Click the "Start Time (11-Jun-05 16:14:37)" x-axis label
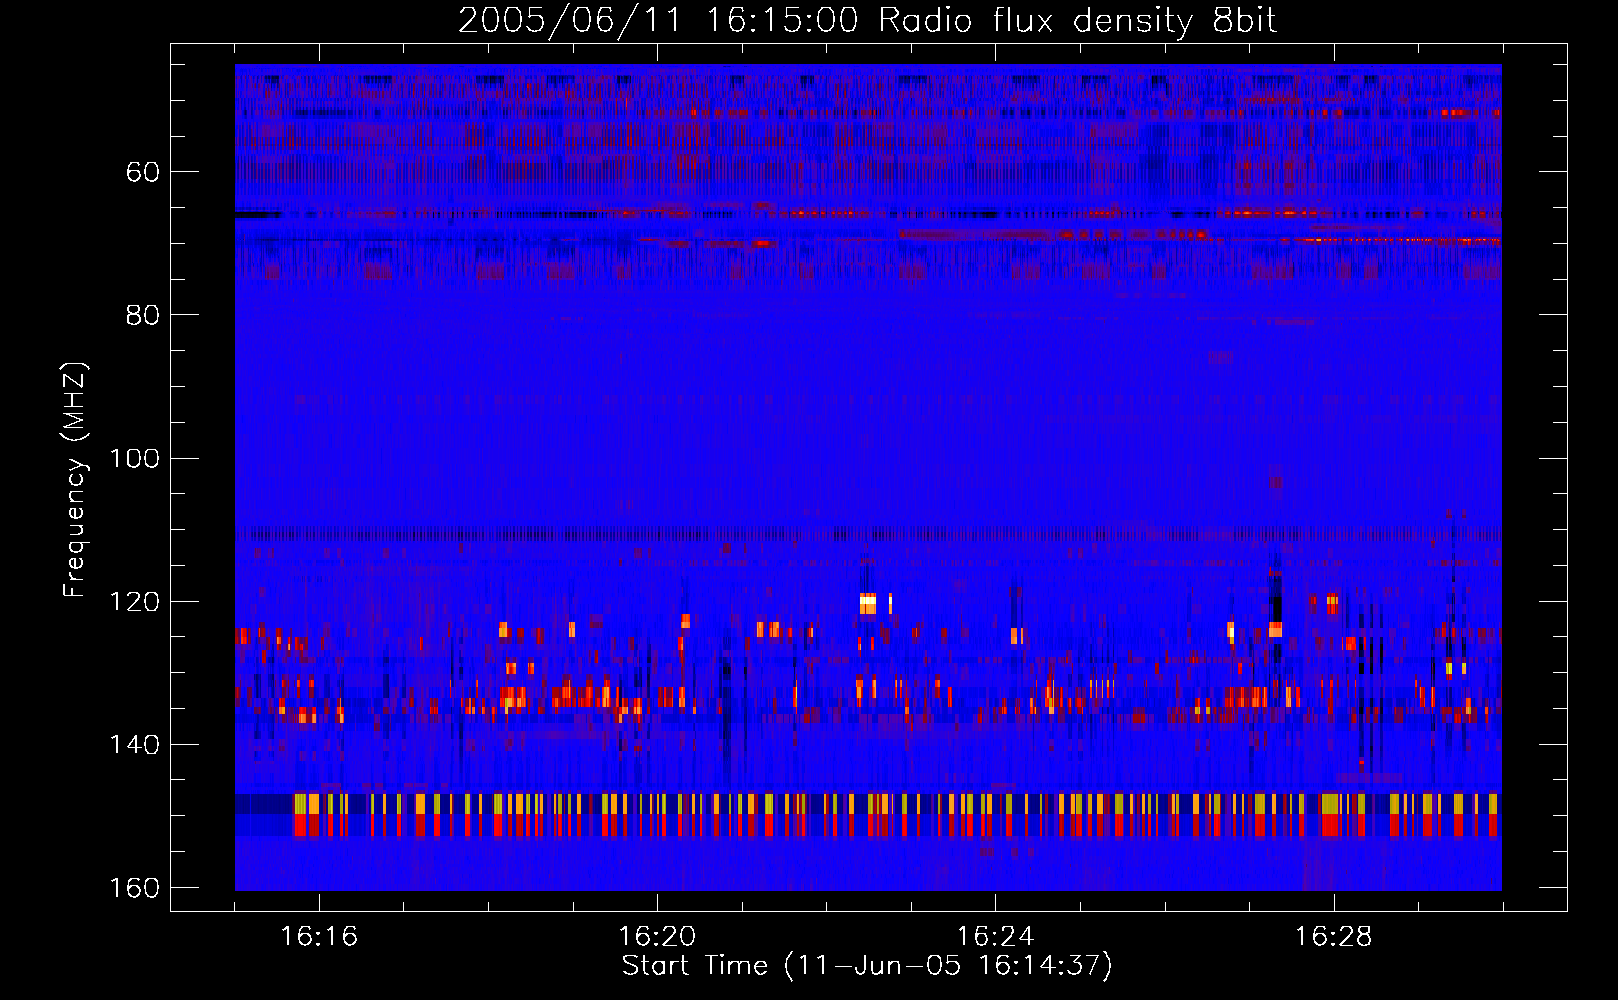The width and height of the screenshot is (1618, 1000). [x=867, y=966]
